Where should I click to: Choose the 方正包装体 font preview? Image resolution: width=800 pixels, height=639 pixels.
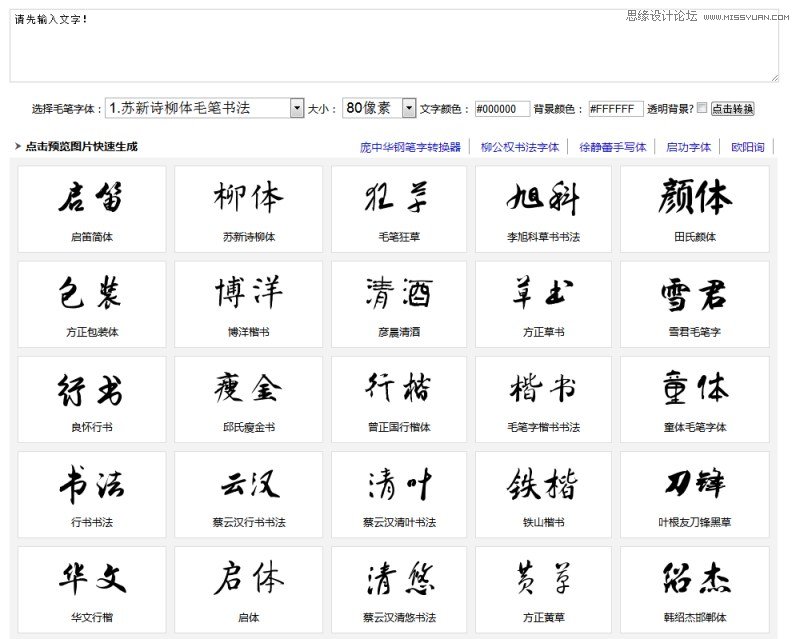tap(92, 304)
